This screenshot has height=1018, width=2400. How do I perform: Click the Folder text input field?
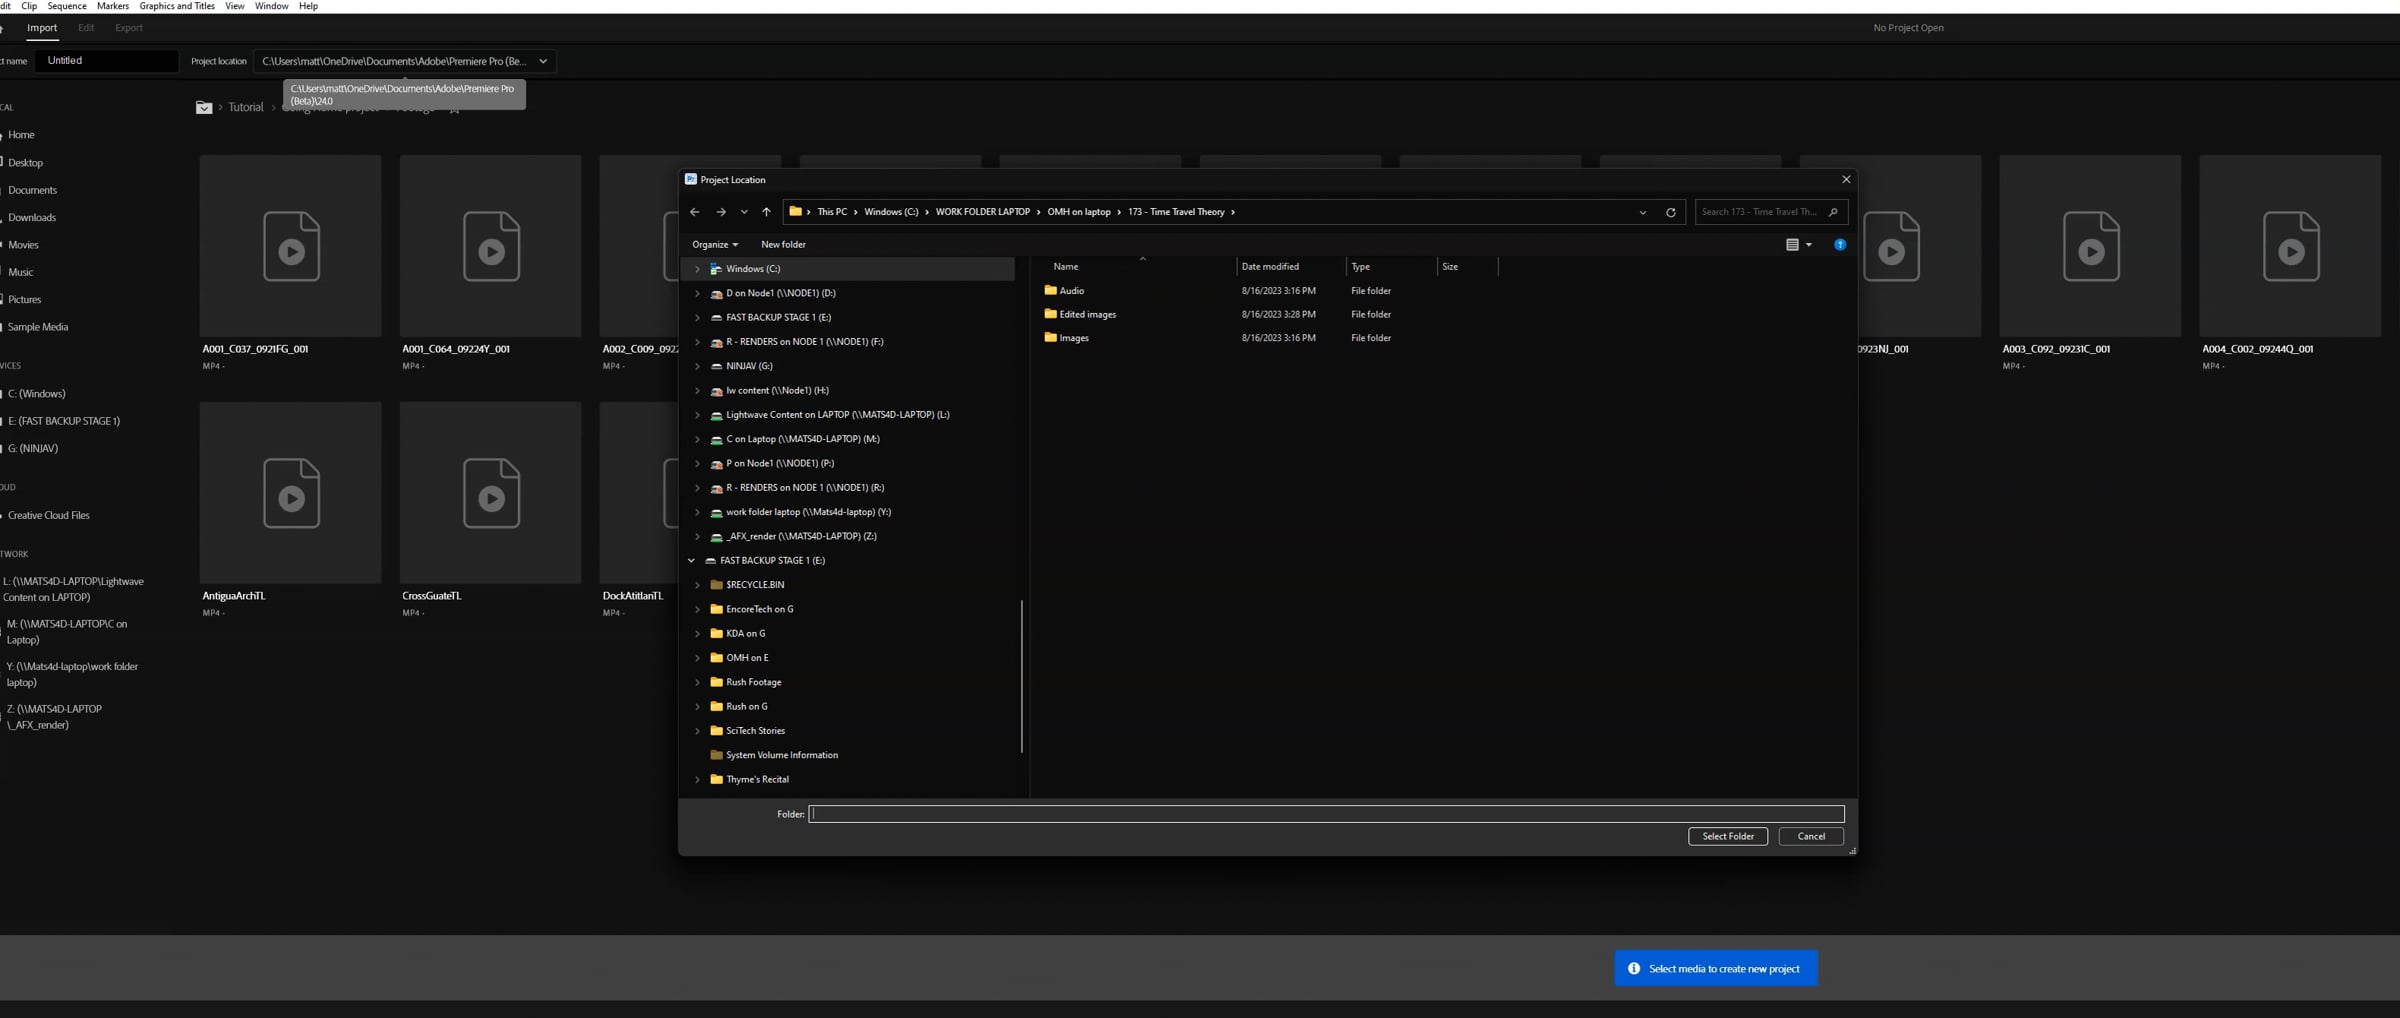pyautogui.click(x=1326, y=814)
